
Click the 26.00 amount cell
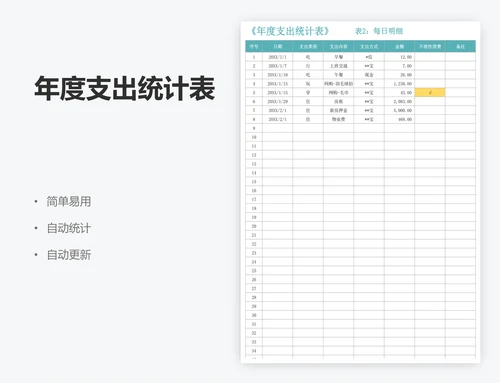click(x=400, y=75)
